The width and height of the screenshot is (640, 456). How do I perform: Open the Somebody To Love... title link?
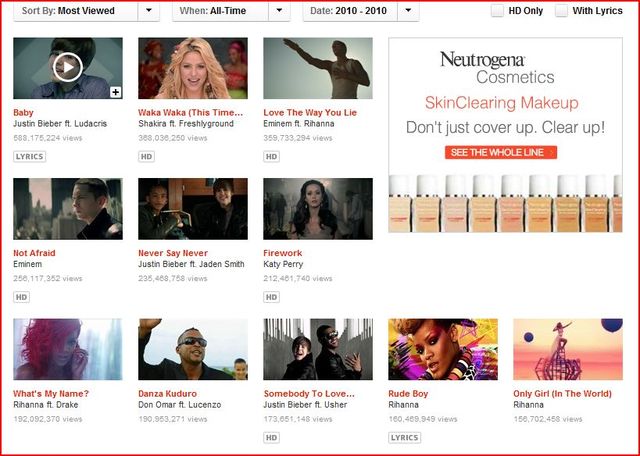pos(309,394)
